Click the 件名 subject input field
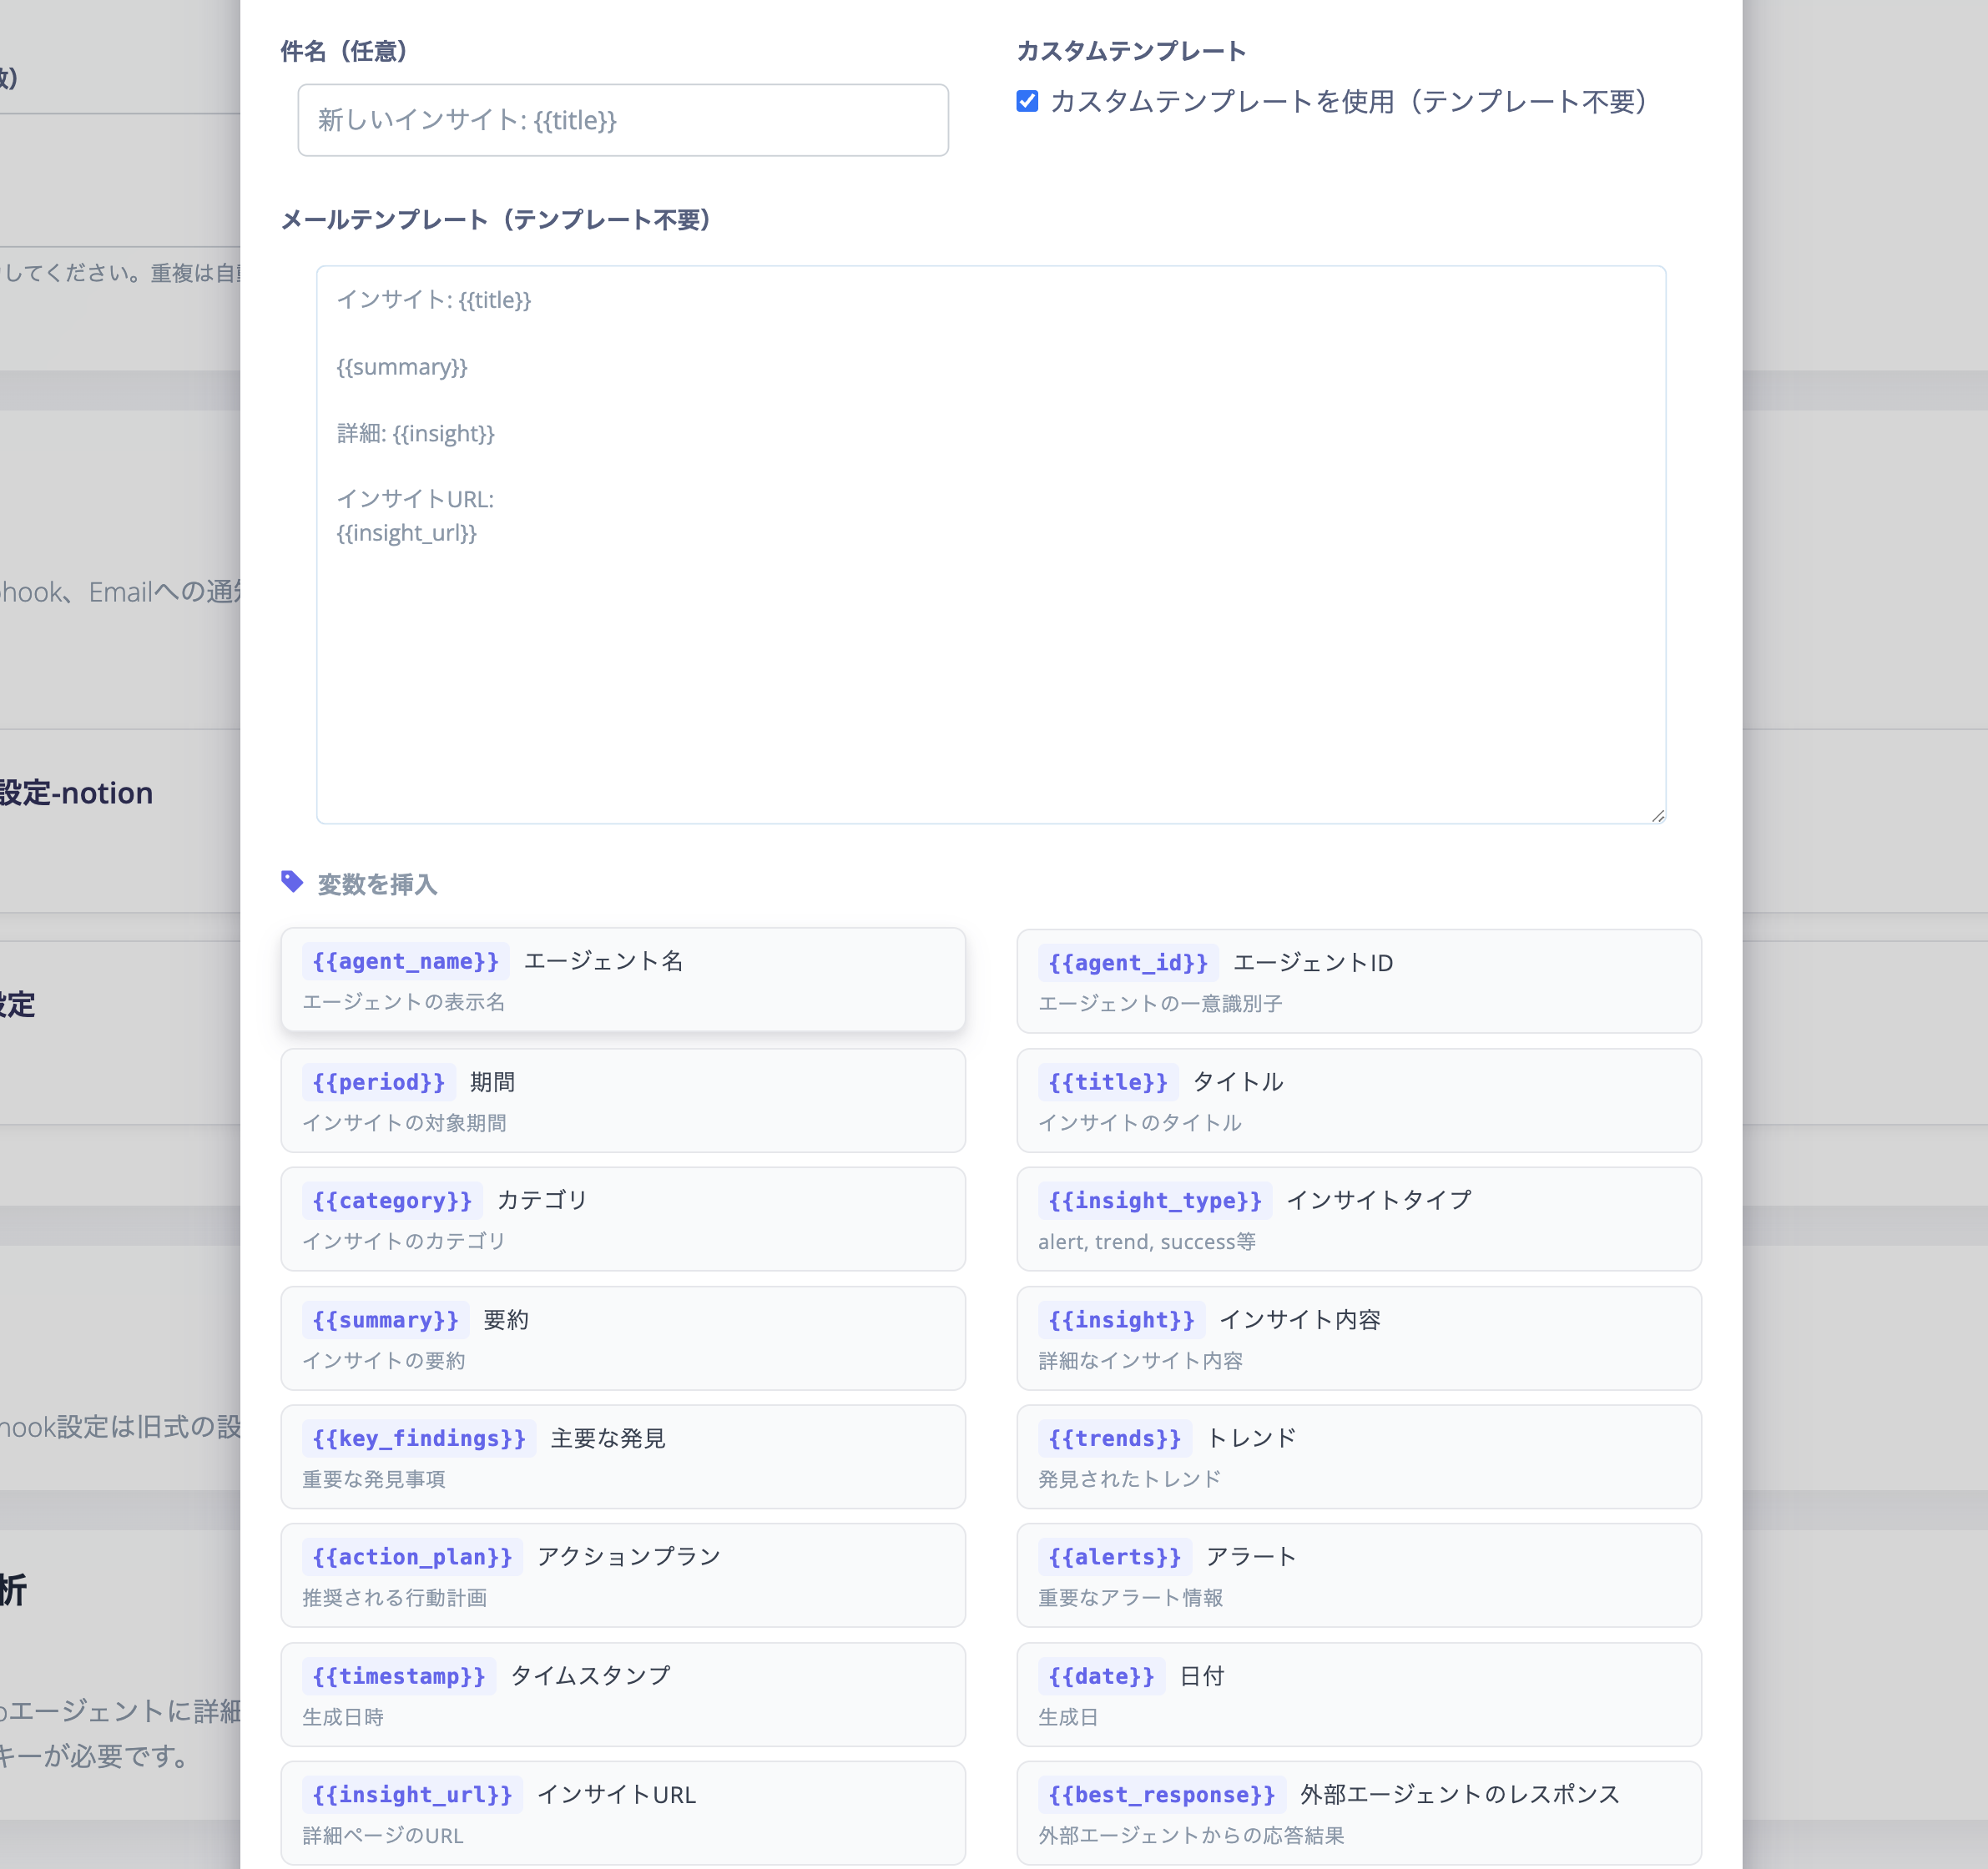The height and width of the screenshot is (1869, 1988). 622,120
